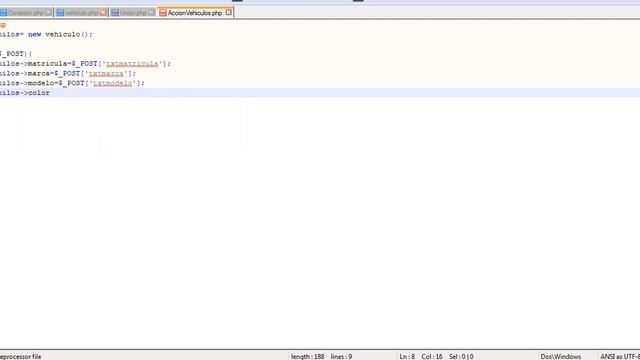Click the 'txtmodelo' string in code
Image resolution: width=640 pixels, height=360 pixels.
coord(113,83)
